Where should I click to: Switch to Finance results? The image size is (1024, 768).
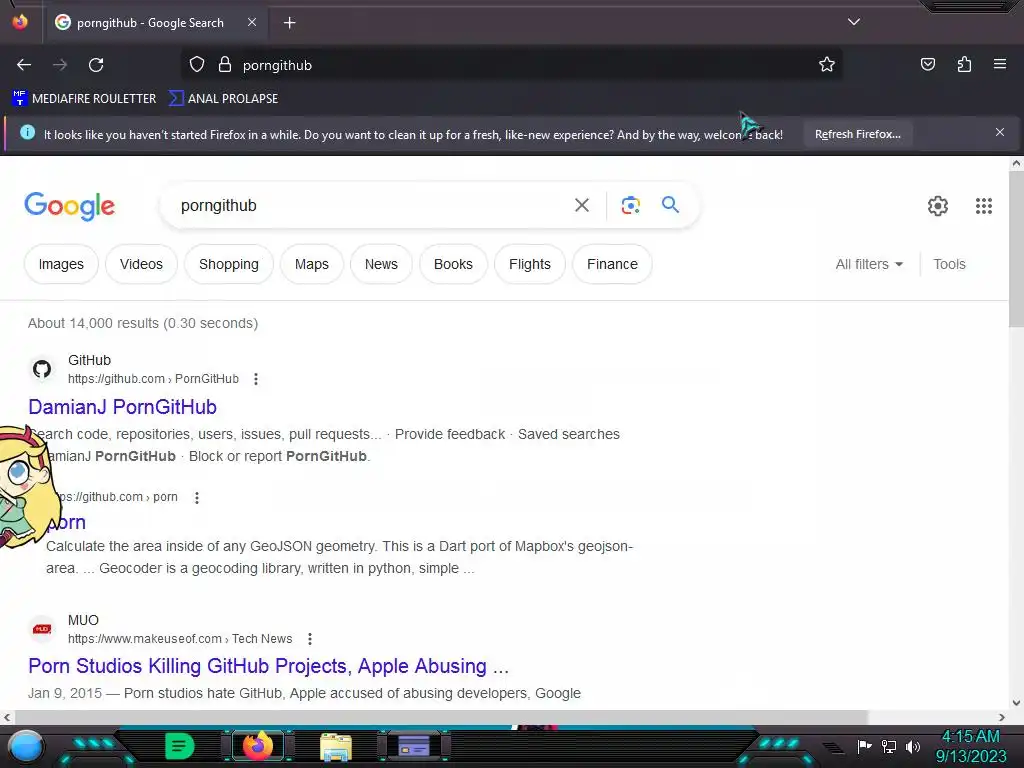[x=612, y=264]
